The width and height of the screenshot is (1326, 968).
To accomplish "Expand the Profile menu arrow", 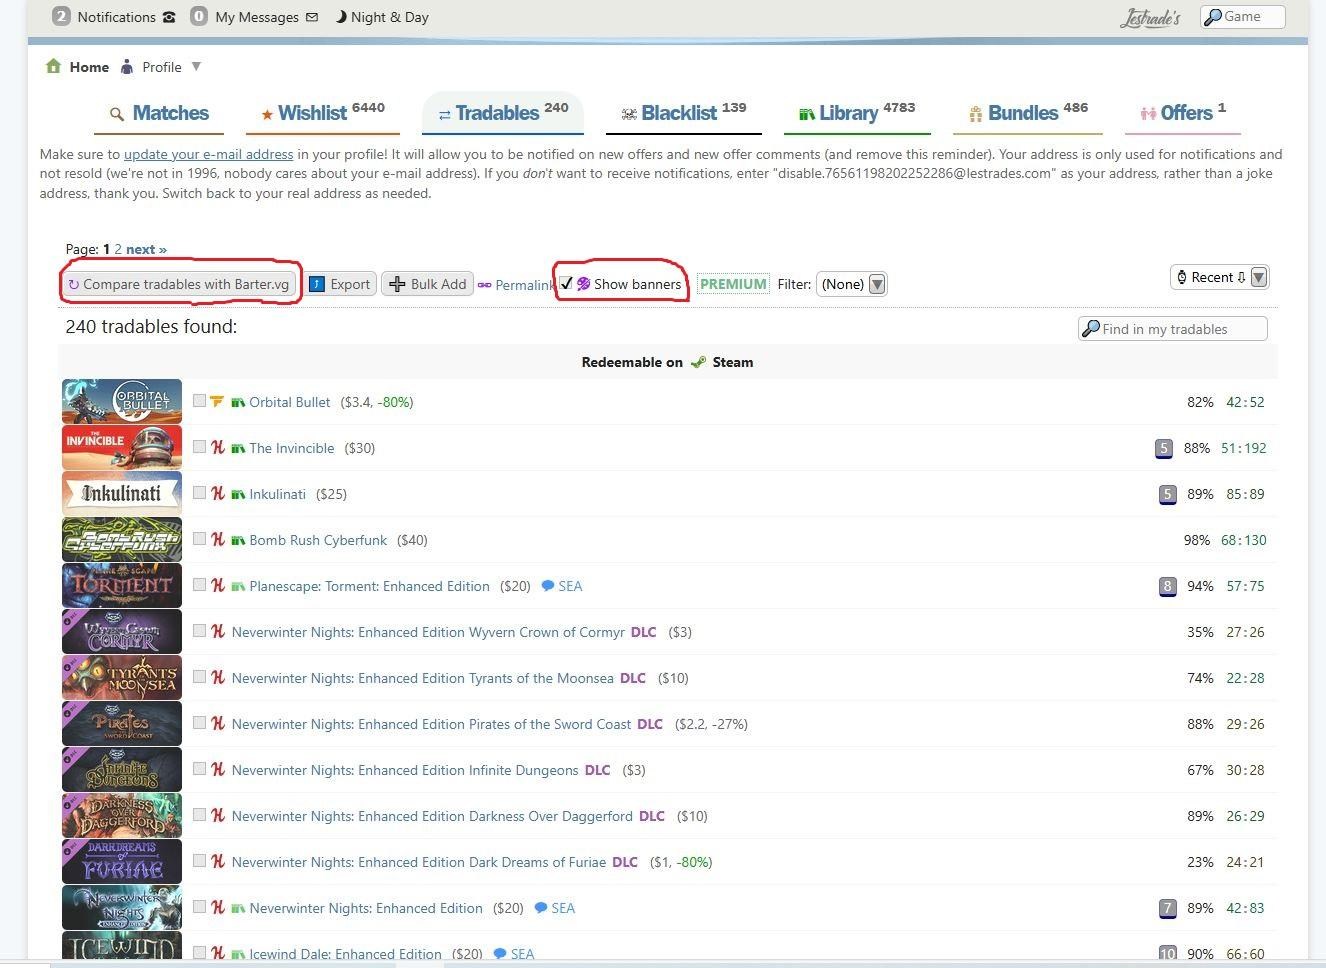I will 196,67.
